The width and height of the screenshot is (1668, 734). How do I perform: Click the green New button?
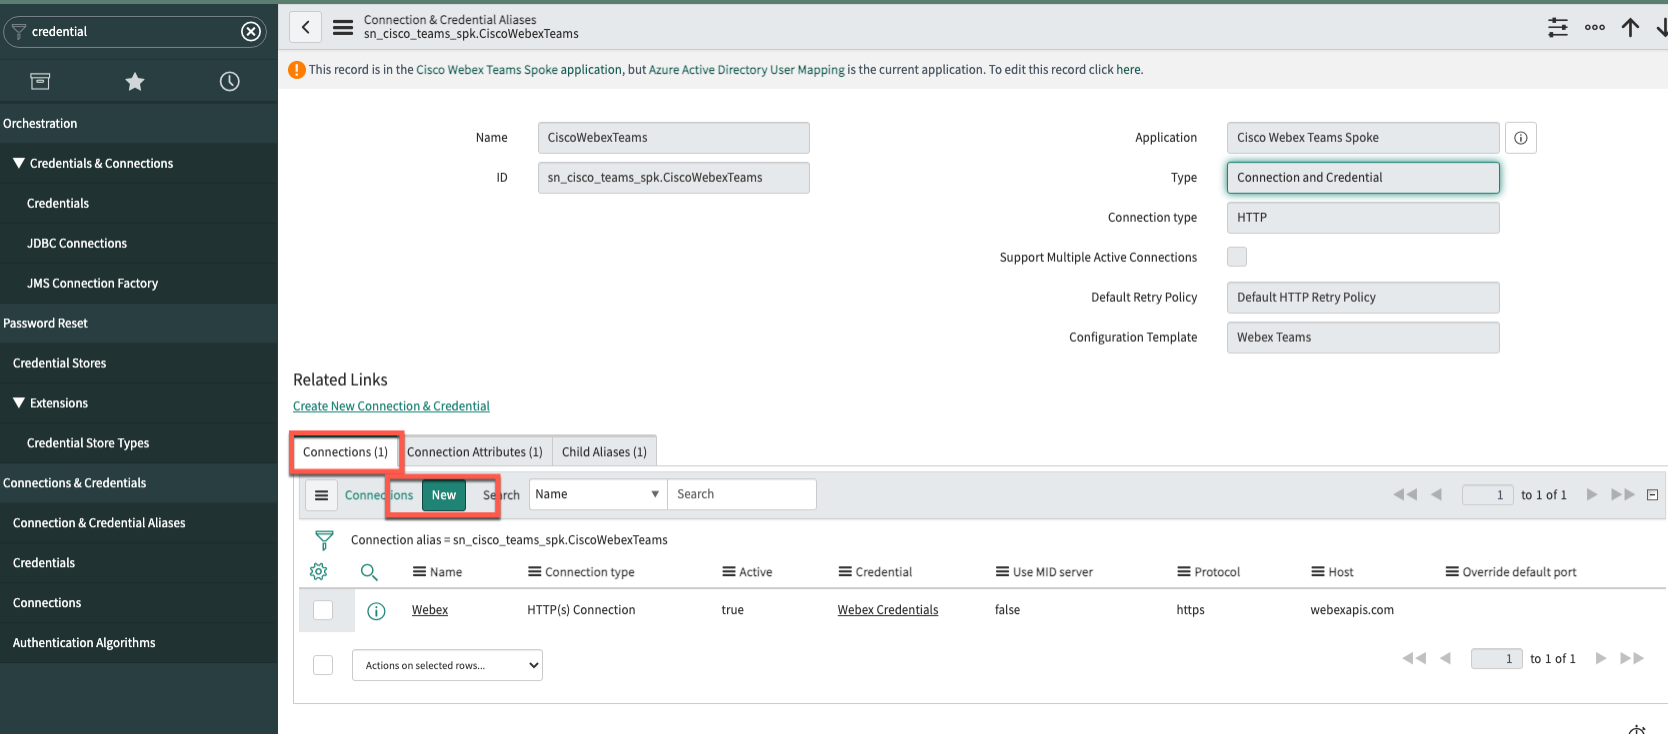coord(444,495)
